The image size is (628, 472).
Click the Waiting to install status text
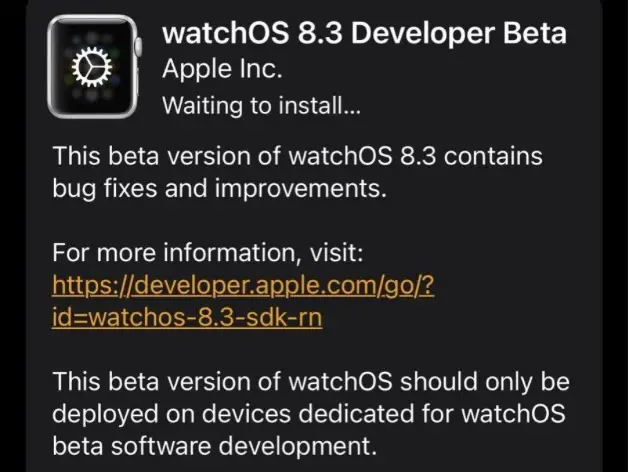click(262, 105)
